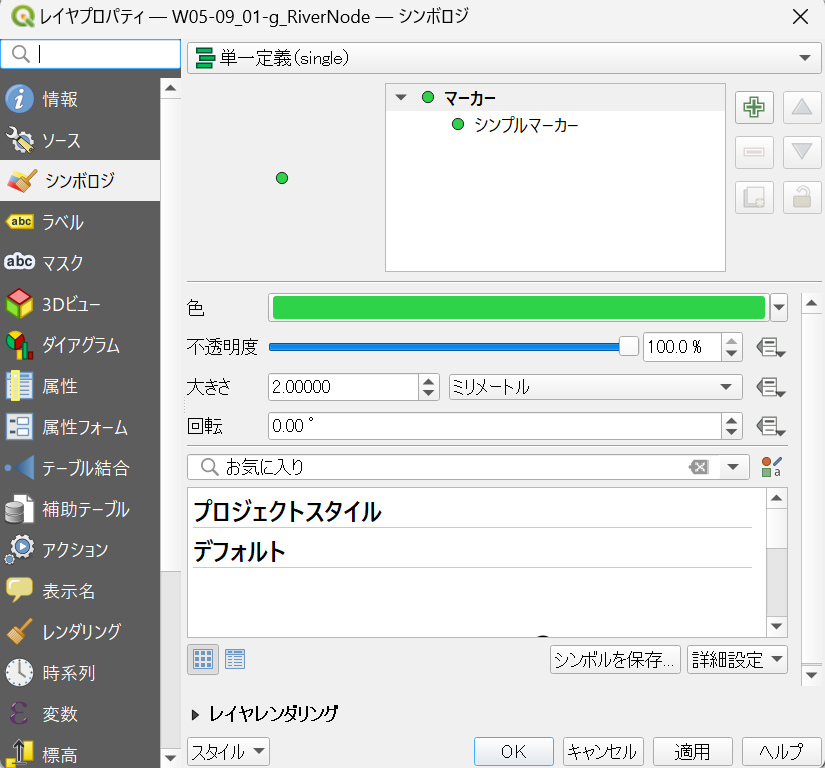Click sidebar scrollbar down arrow
This screenshot has width=825, height=768.
click(170, 758)
